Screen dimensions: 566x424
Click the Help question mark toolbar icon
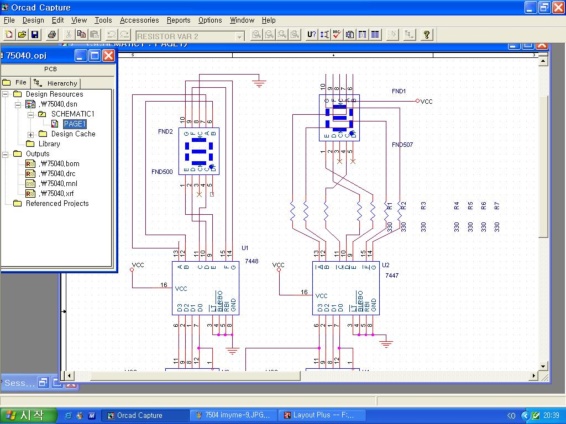coord(426,35)
